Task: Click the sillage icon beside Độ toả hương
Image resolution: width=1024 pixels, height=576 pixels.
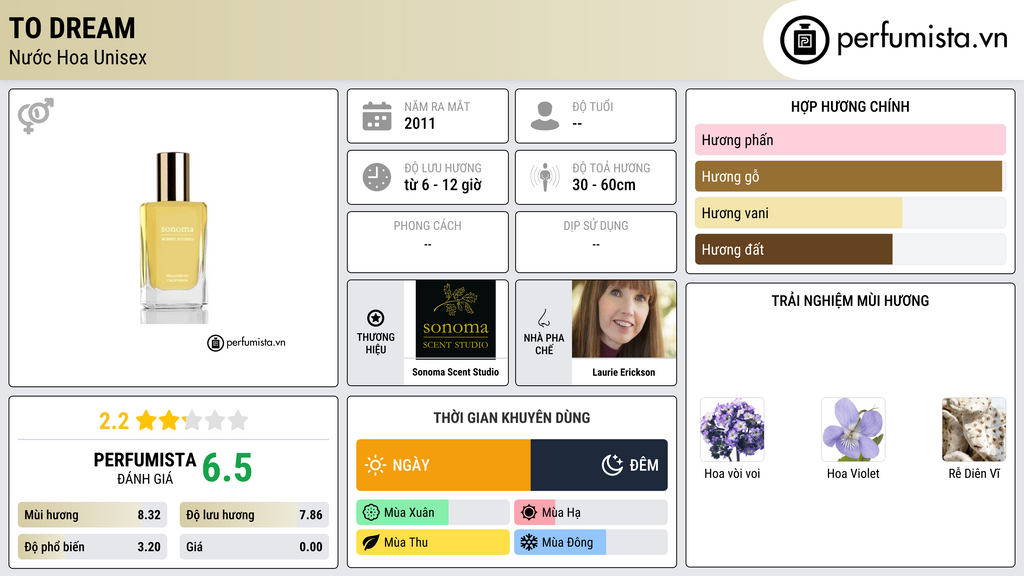Action: click(x=545, y=177)
